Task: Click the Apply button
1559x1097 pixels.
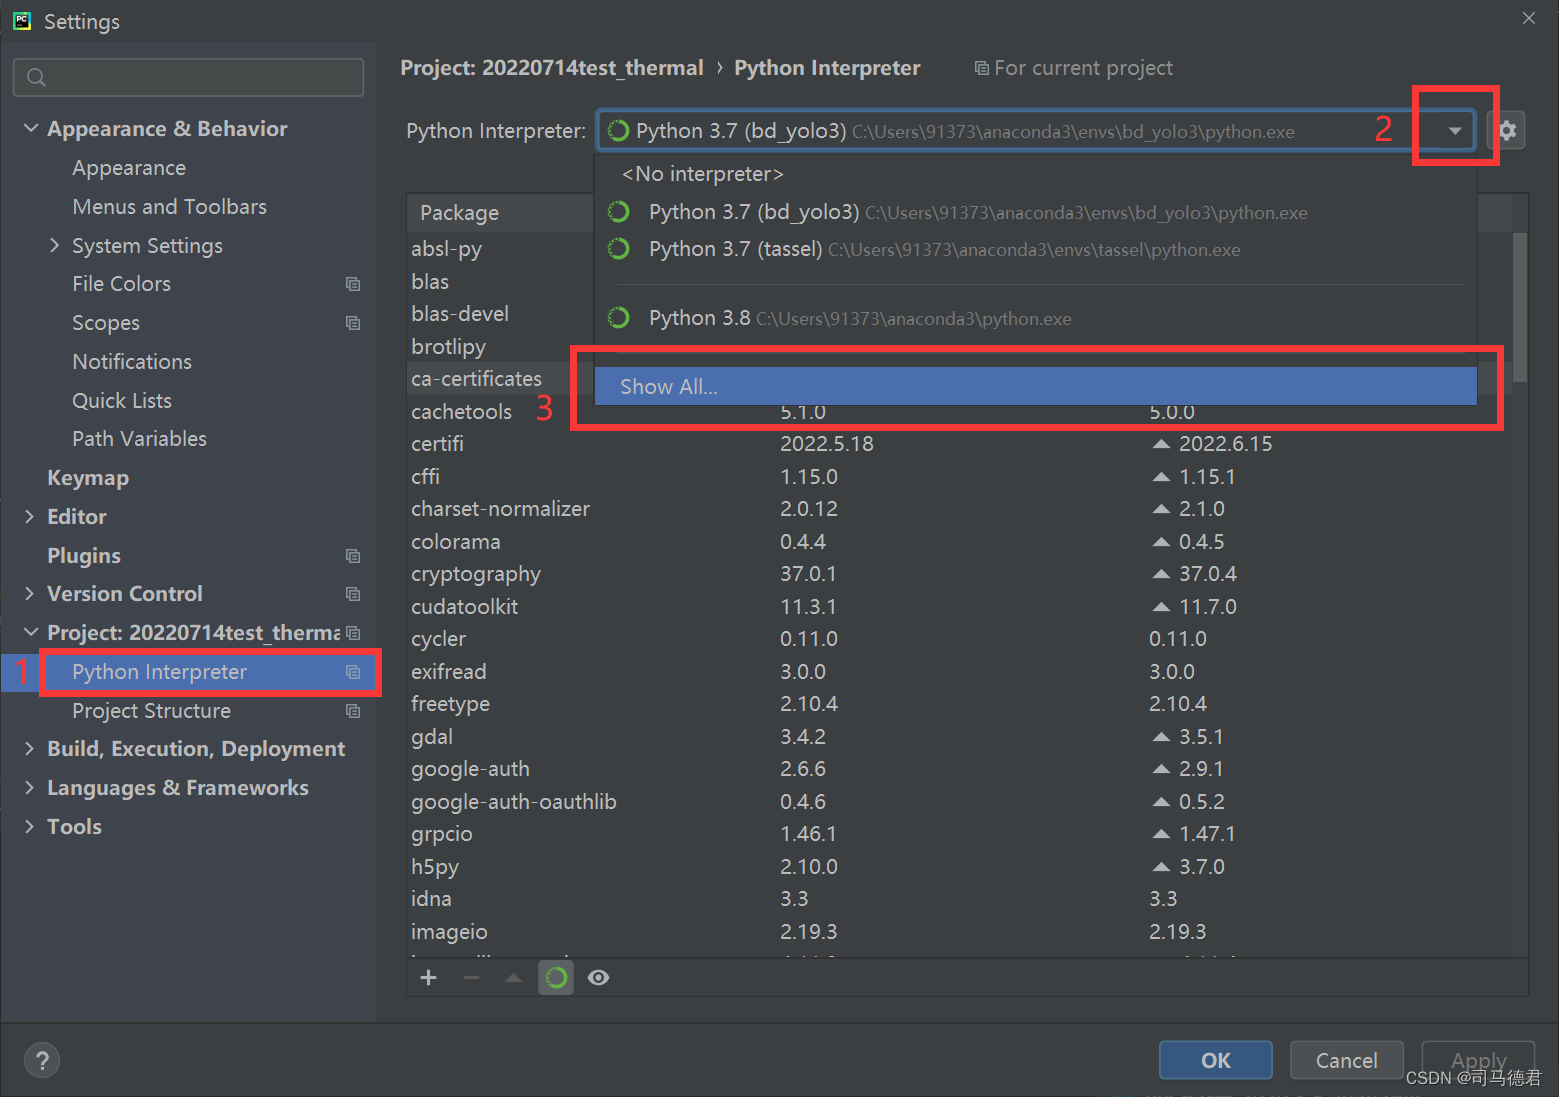Action: (1478, 1060)
